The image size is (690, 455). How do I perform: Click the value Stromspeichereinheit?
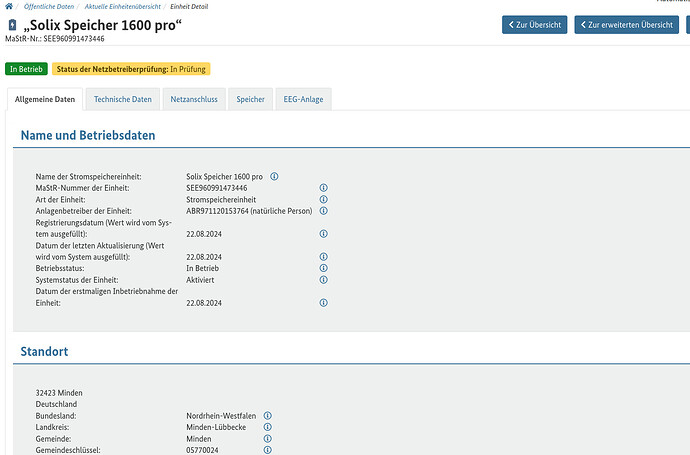pyautogui.click(x=221, y=199)
